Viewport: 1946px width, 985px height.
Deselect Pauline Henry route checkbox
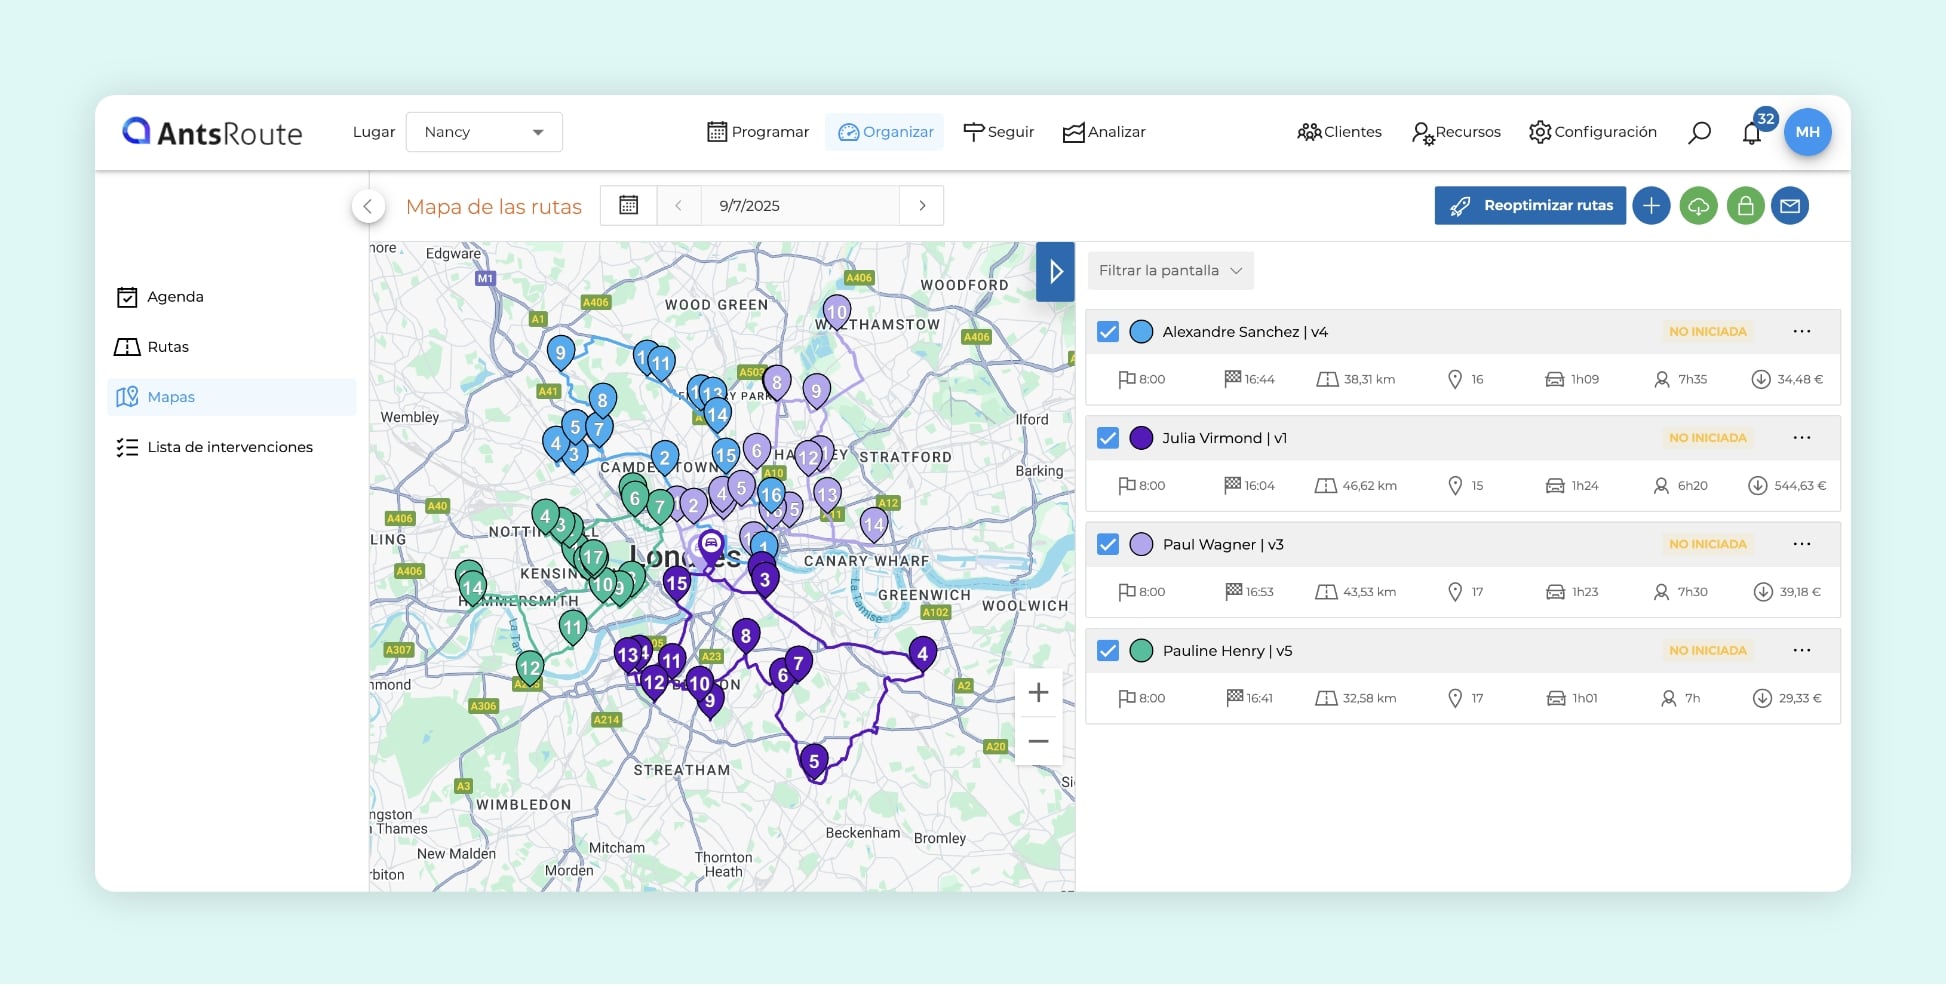[x=1108, y=651]
